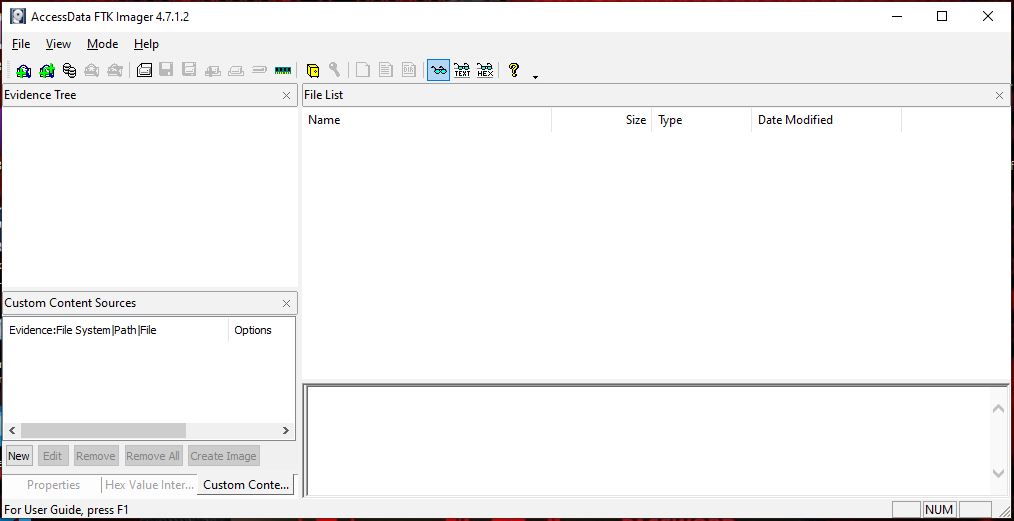The image size is (1014, 521).
Task: Click the Create Disk Image icon
Action: (144, 70)
